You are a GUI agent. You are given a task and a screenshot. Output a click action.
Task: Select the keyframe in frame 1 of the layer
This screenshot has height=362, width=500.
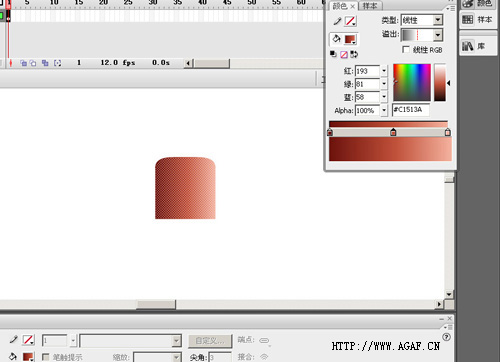tap(9, 16)
